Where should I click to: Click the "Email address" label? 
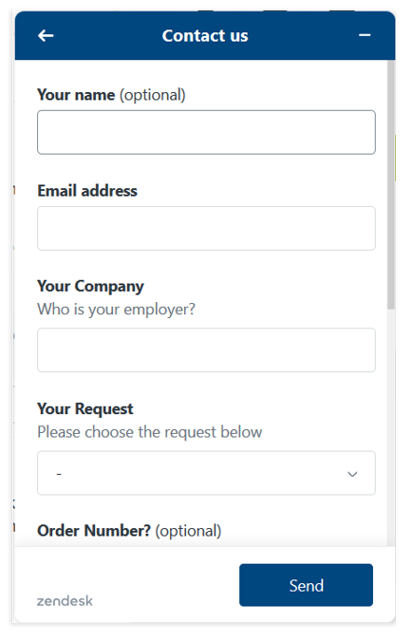tap(87, 191)
